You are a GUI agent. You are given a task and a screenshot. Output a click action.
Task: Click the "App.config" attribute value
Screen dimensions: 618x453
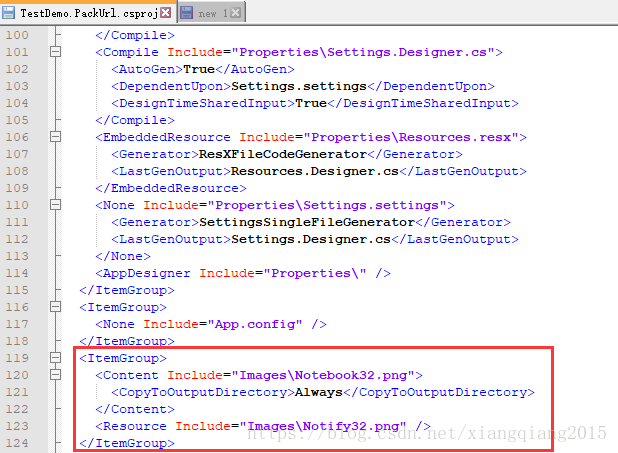point(255,324)
